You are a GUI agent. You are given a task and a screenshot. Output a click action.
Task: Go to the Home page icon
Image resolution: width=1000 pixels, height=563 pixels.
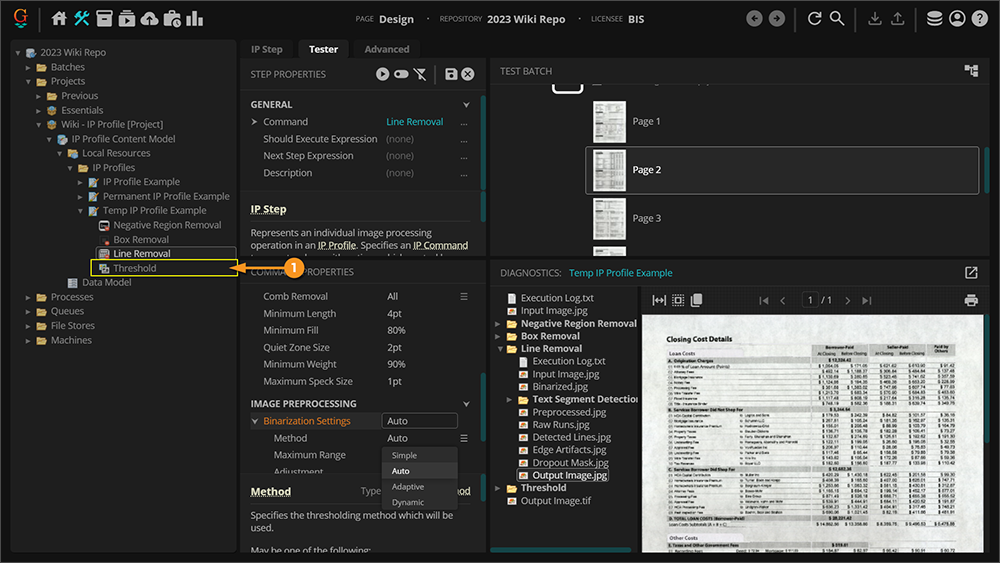(59, 18)
